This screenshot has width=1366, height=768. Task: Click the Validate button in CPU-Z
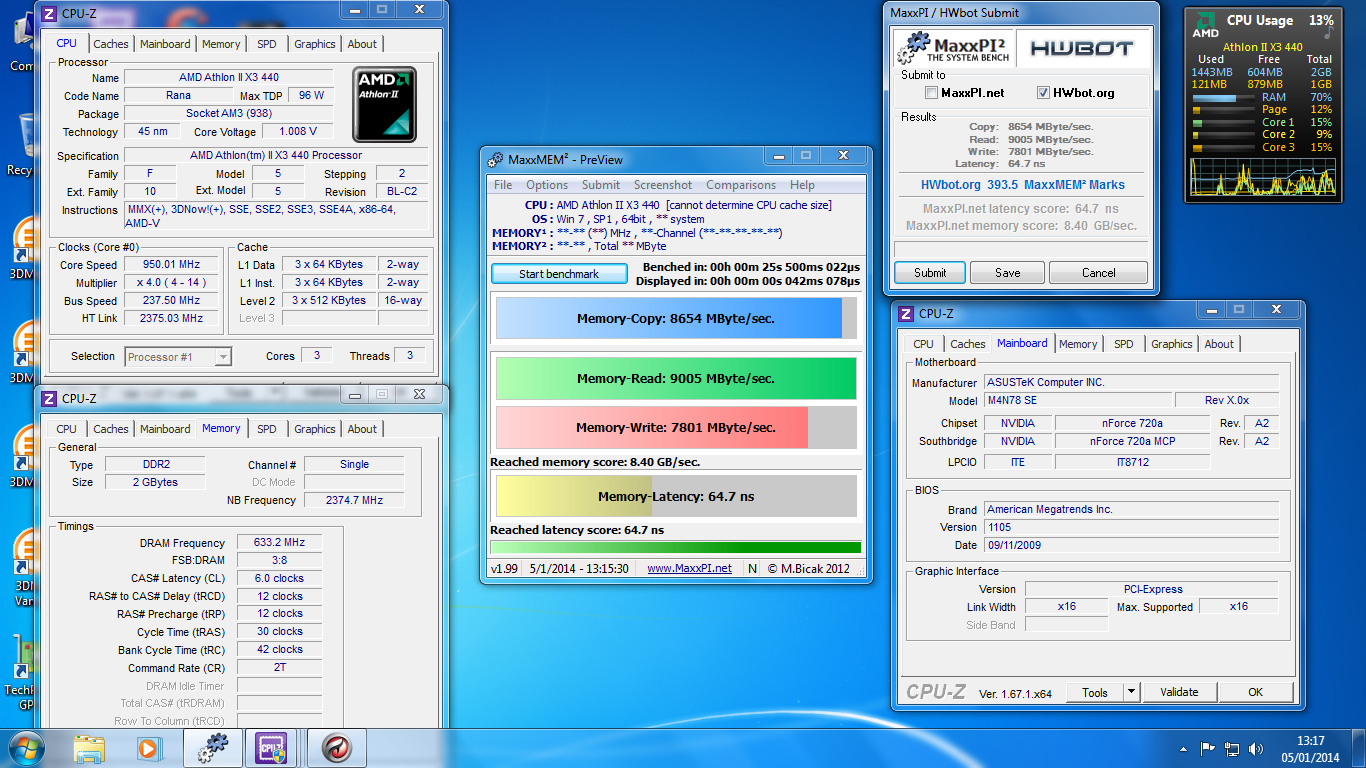[1179, 692]
